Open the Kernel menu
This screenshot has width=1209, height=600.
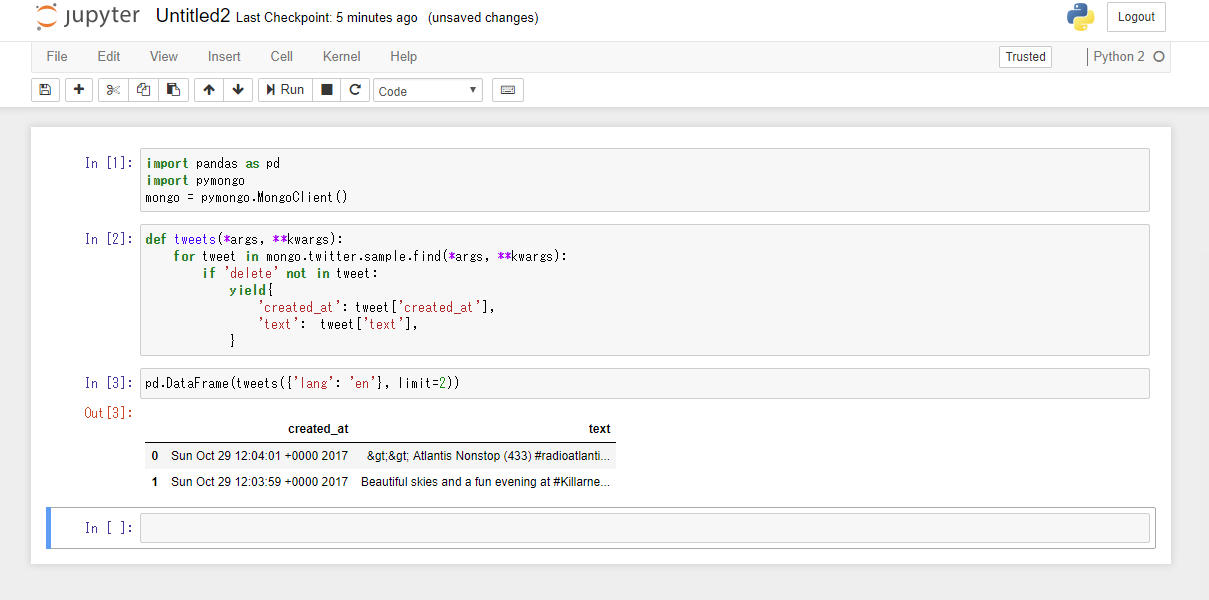click(x=341, y=57)
